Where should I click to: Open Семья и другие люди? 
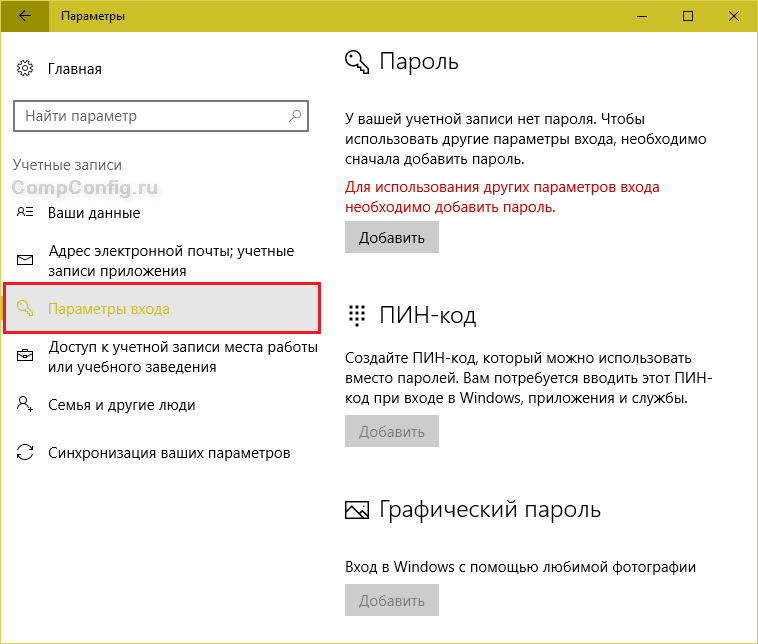tap(122, 405)
